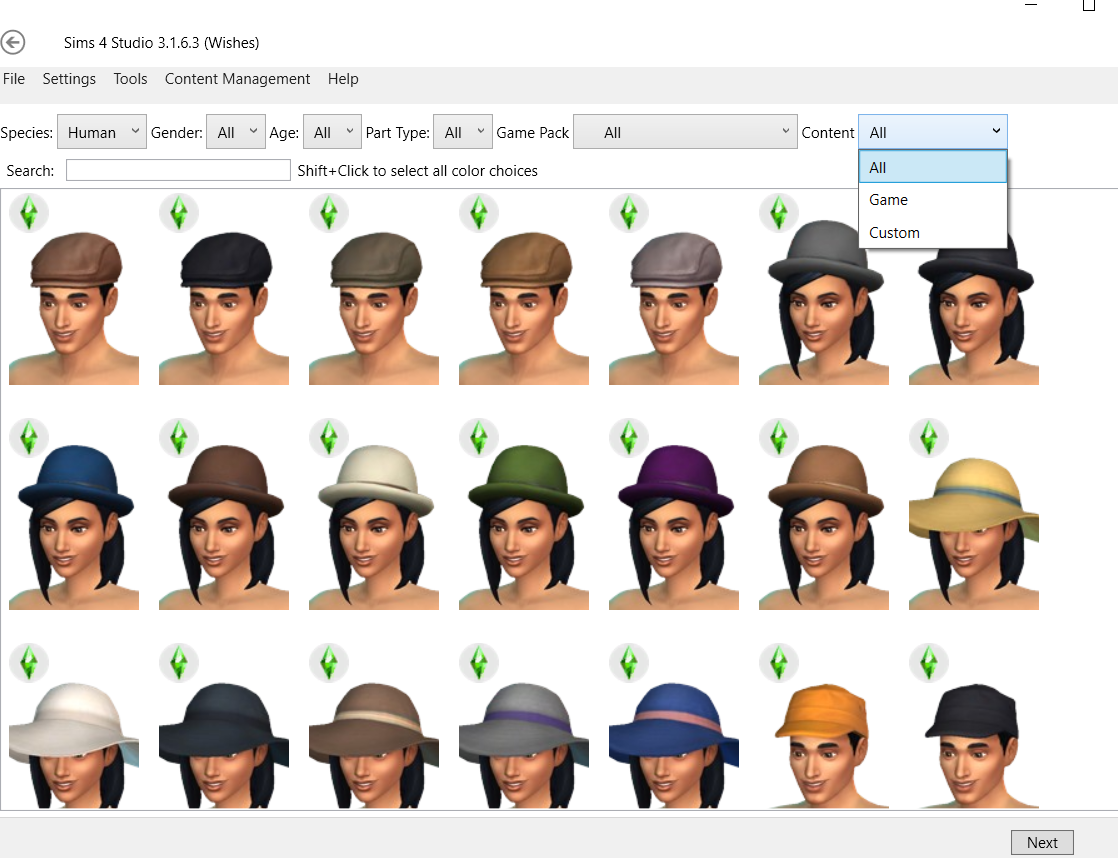Click the plumbob icon above gray floppy hat

479,663
